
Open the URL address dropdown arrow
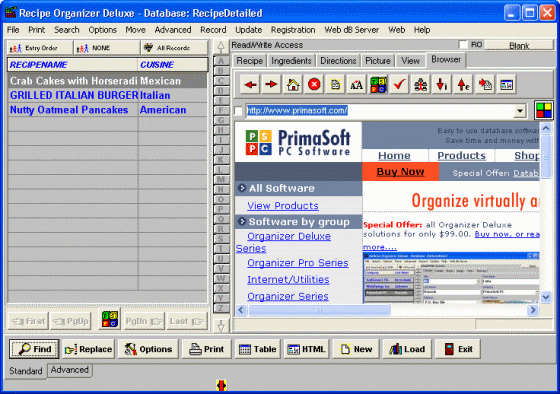point(520,111)
